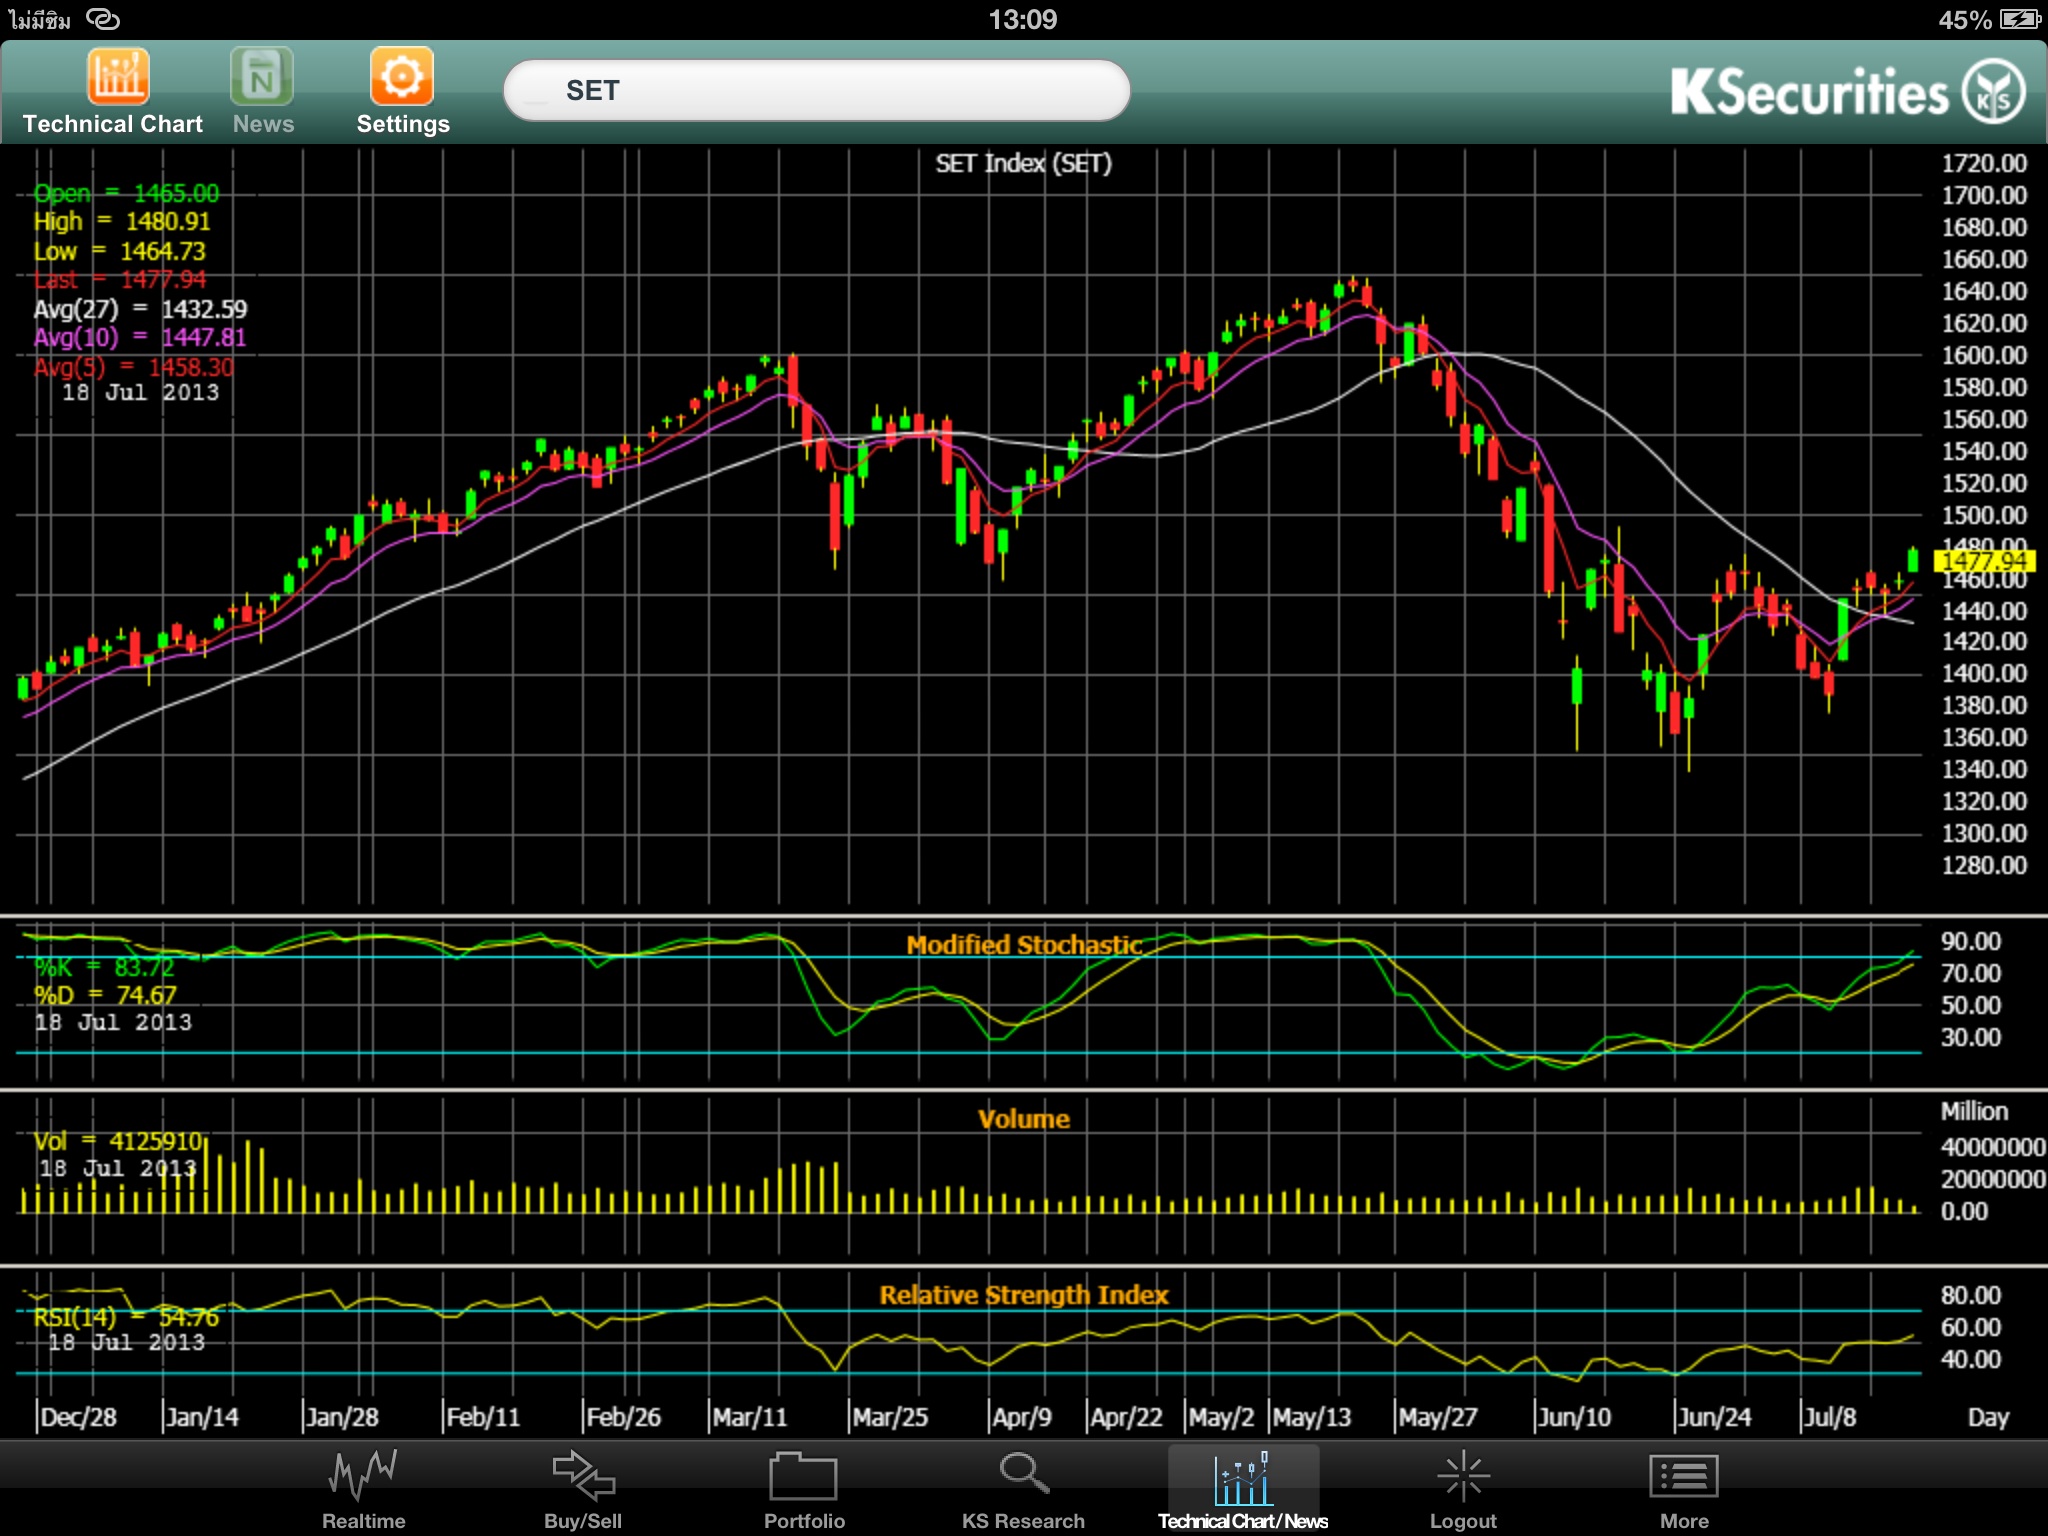Tap the KSecurities logo

pyautogui.click(x=1846, y=92)
